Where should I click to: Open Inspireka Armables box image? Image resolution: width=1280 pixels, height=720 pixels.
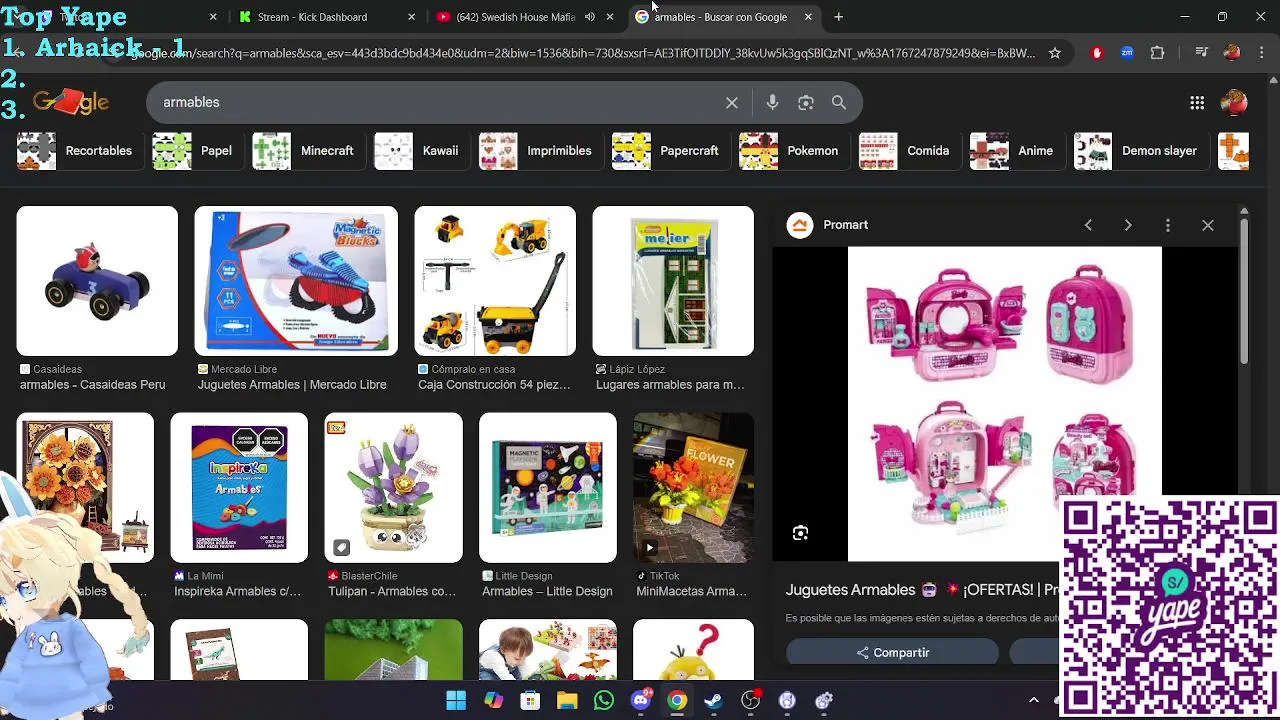[x=239, y=488]
